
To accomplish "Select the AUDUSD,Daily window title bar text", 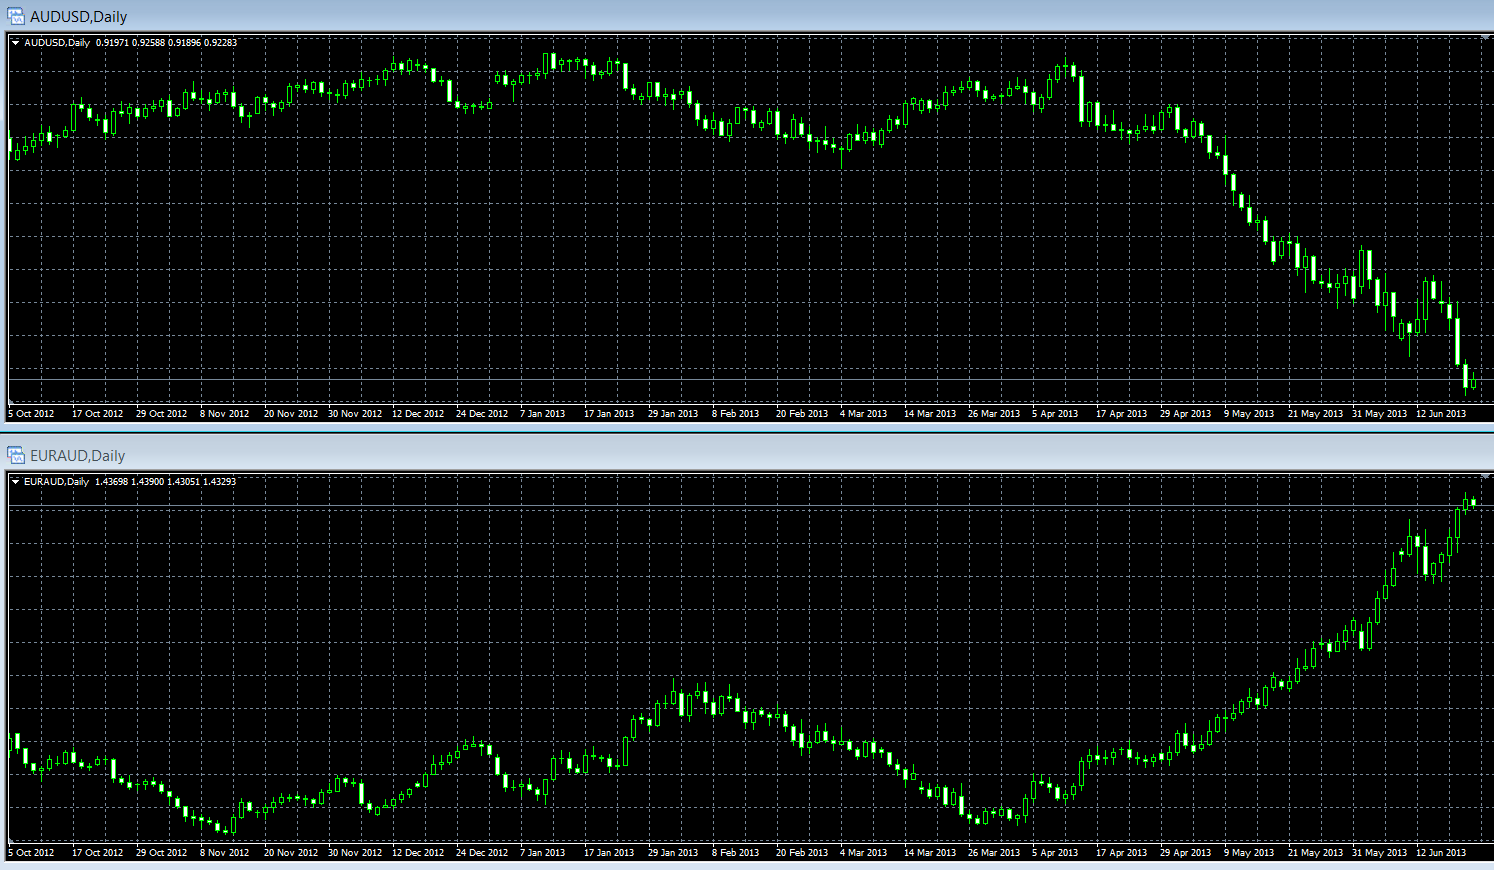I will tap(78, 17).
